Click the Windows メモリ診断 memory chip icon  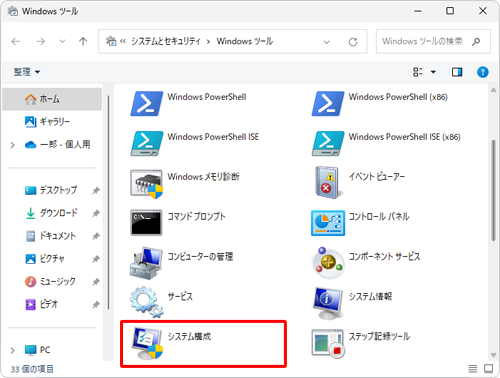tap(147, 184)
